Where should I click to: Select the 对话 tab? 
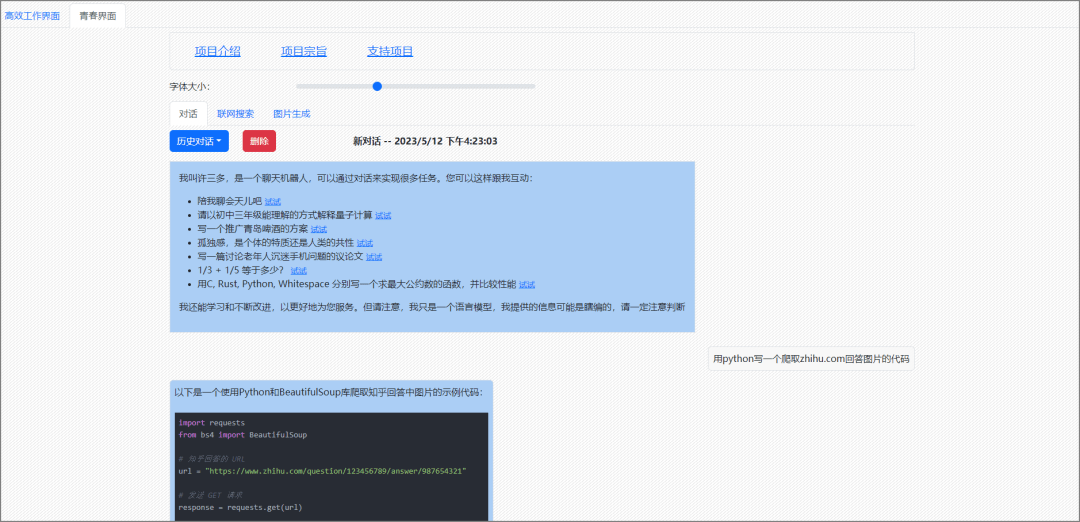(188, 114)
